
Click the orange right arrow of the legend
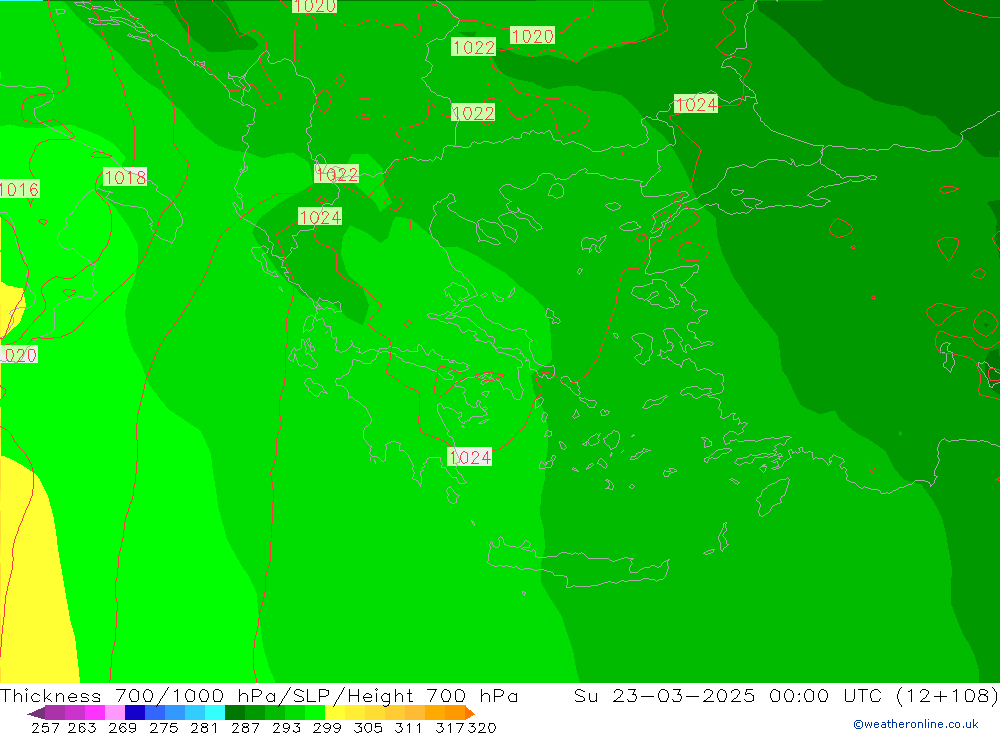(470, 713)
